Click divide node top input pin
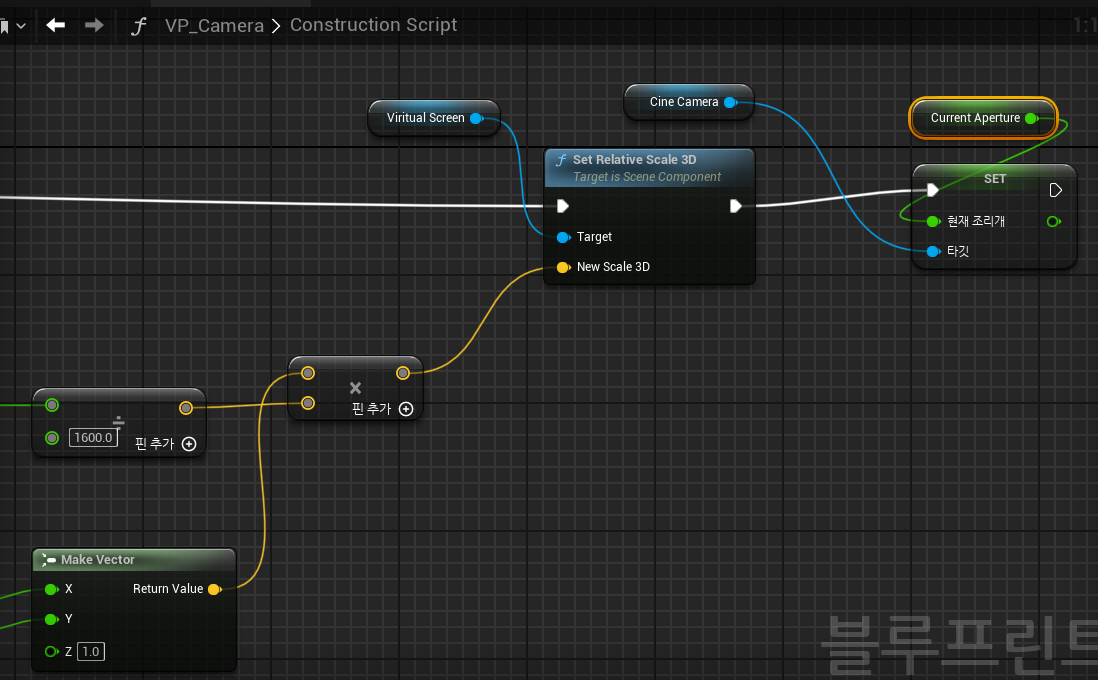This screenshot has height=680, width=1098. point(52,405)
